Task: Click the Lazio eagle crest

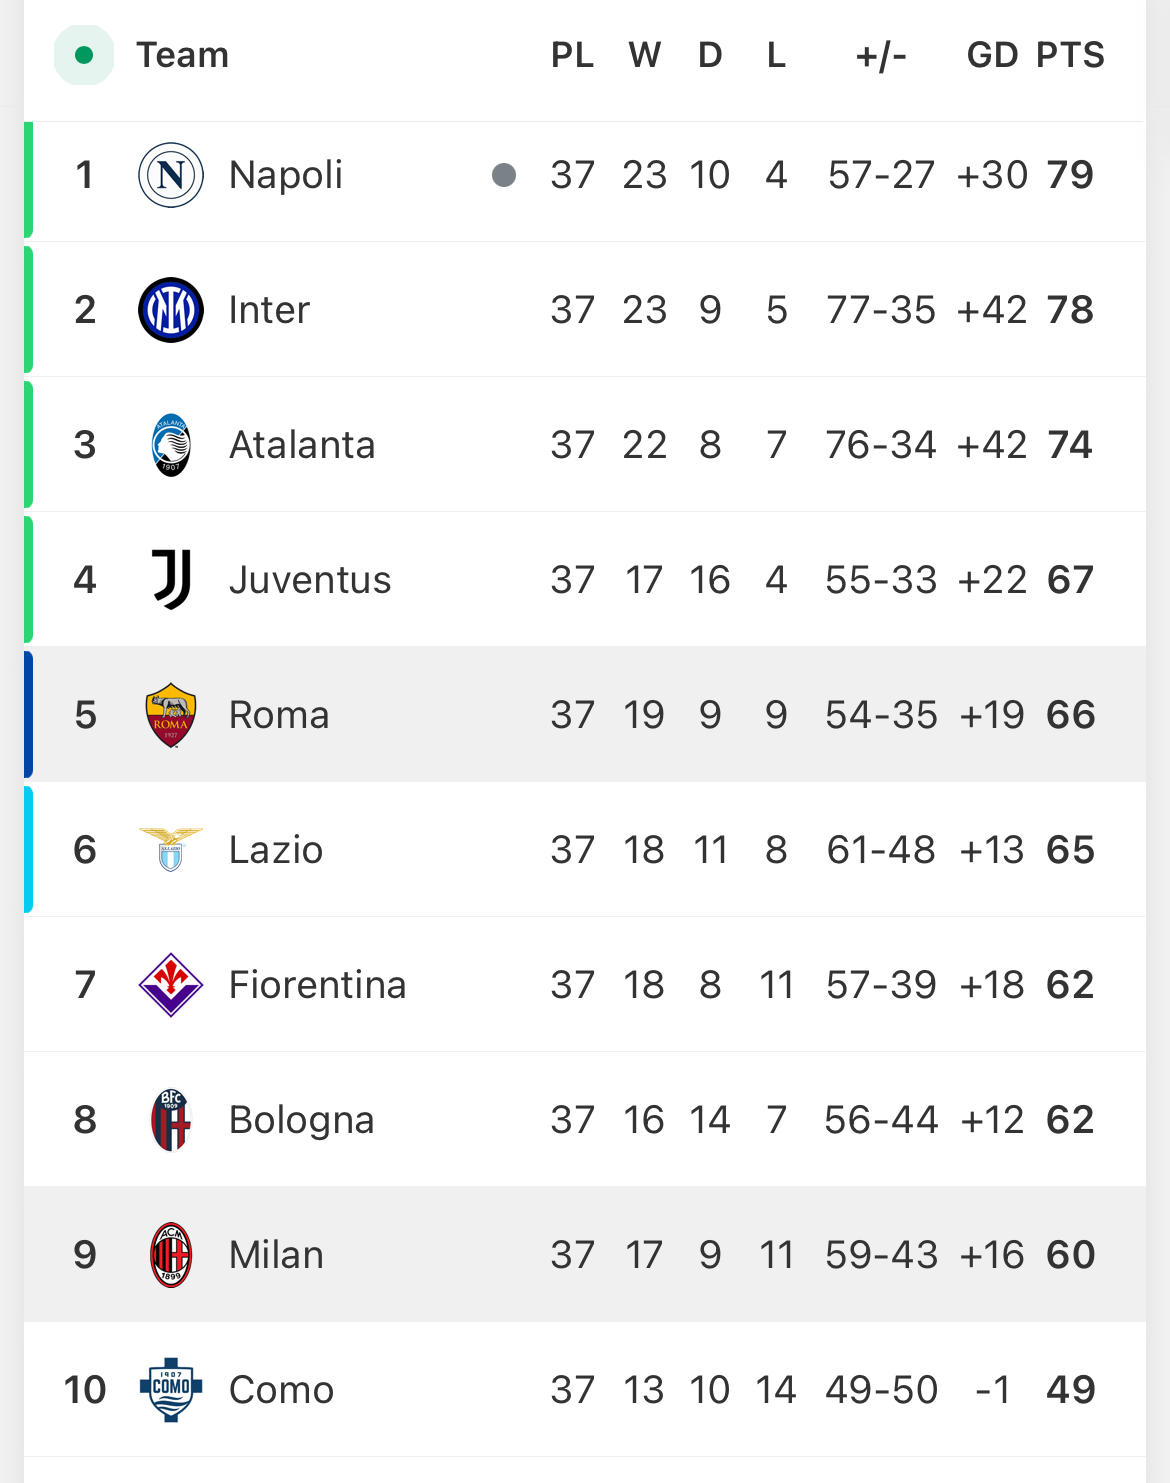Action: 171,850
